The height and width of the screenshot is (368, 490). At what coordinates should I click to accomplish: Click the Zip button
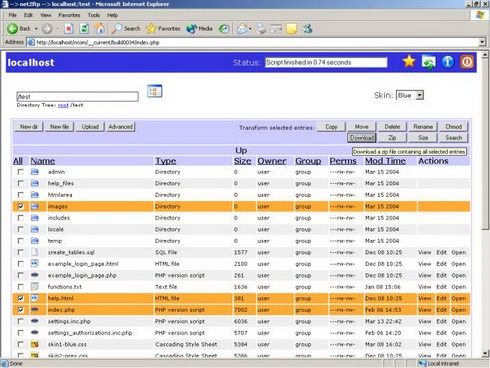392,138
